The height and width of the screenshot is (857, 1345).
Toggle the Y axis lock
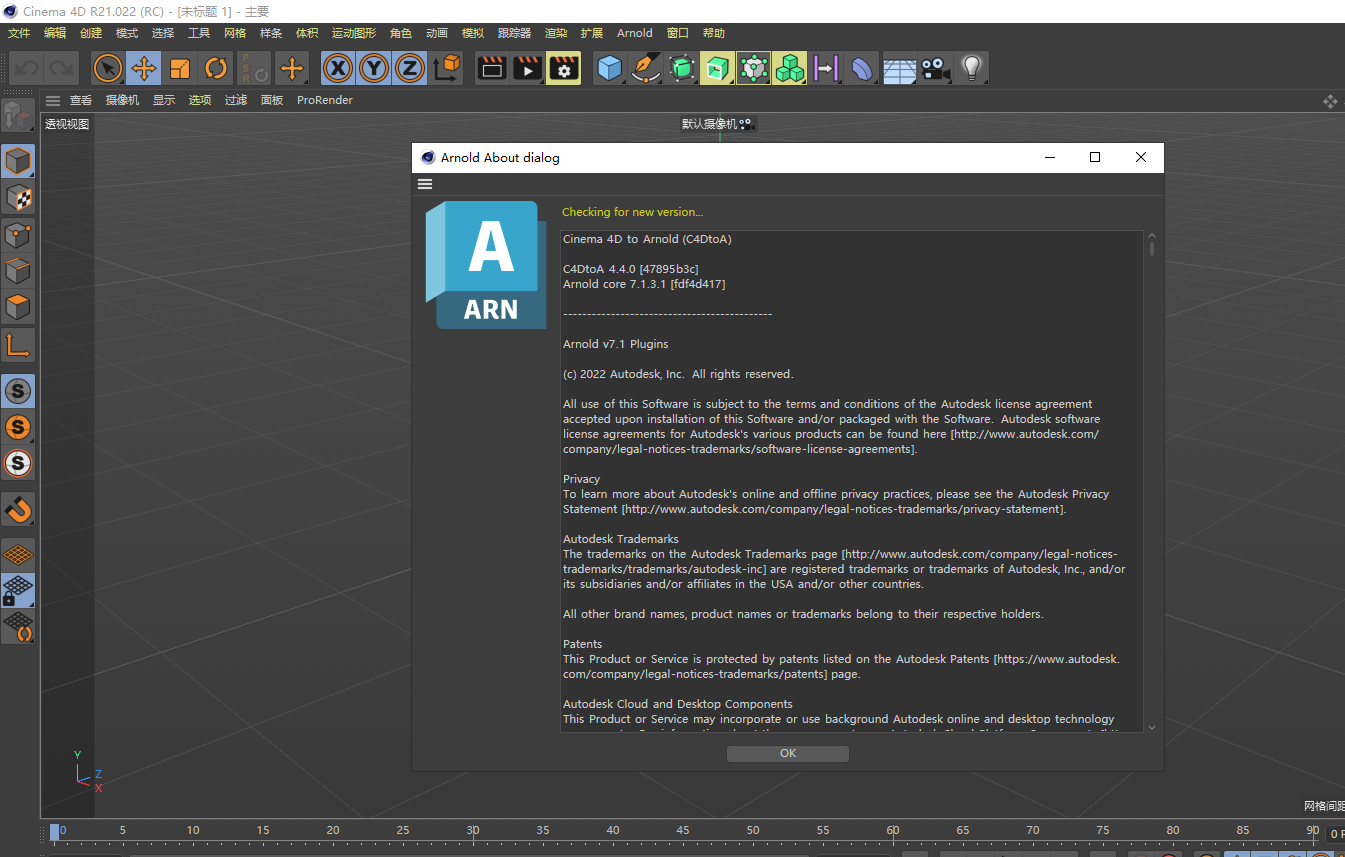pyautogui.click(x=373, y=68)
